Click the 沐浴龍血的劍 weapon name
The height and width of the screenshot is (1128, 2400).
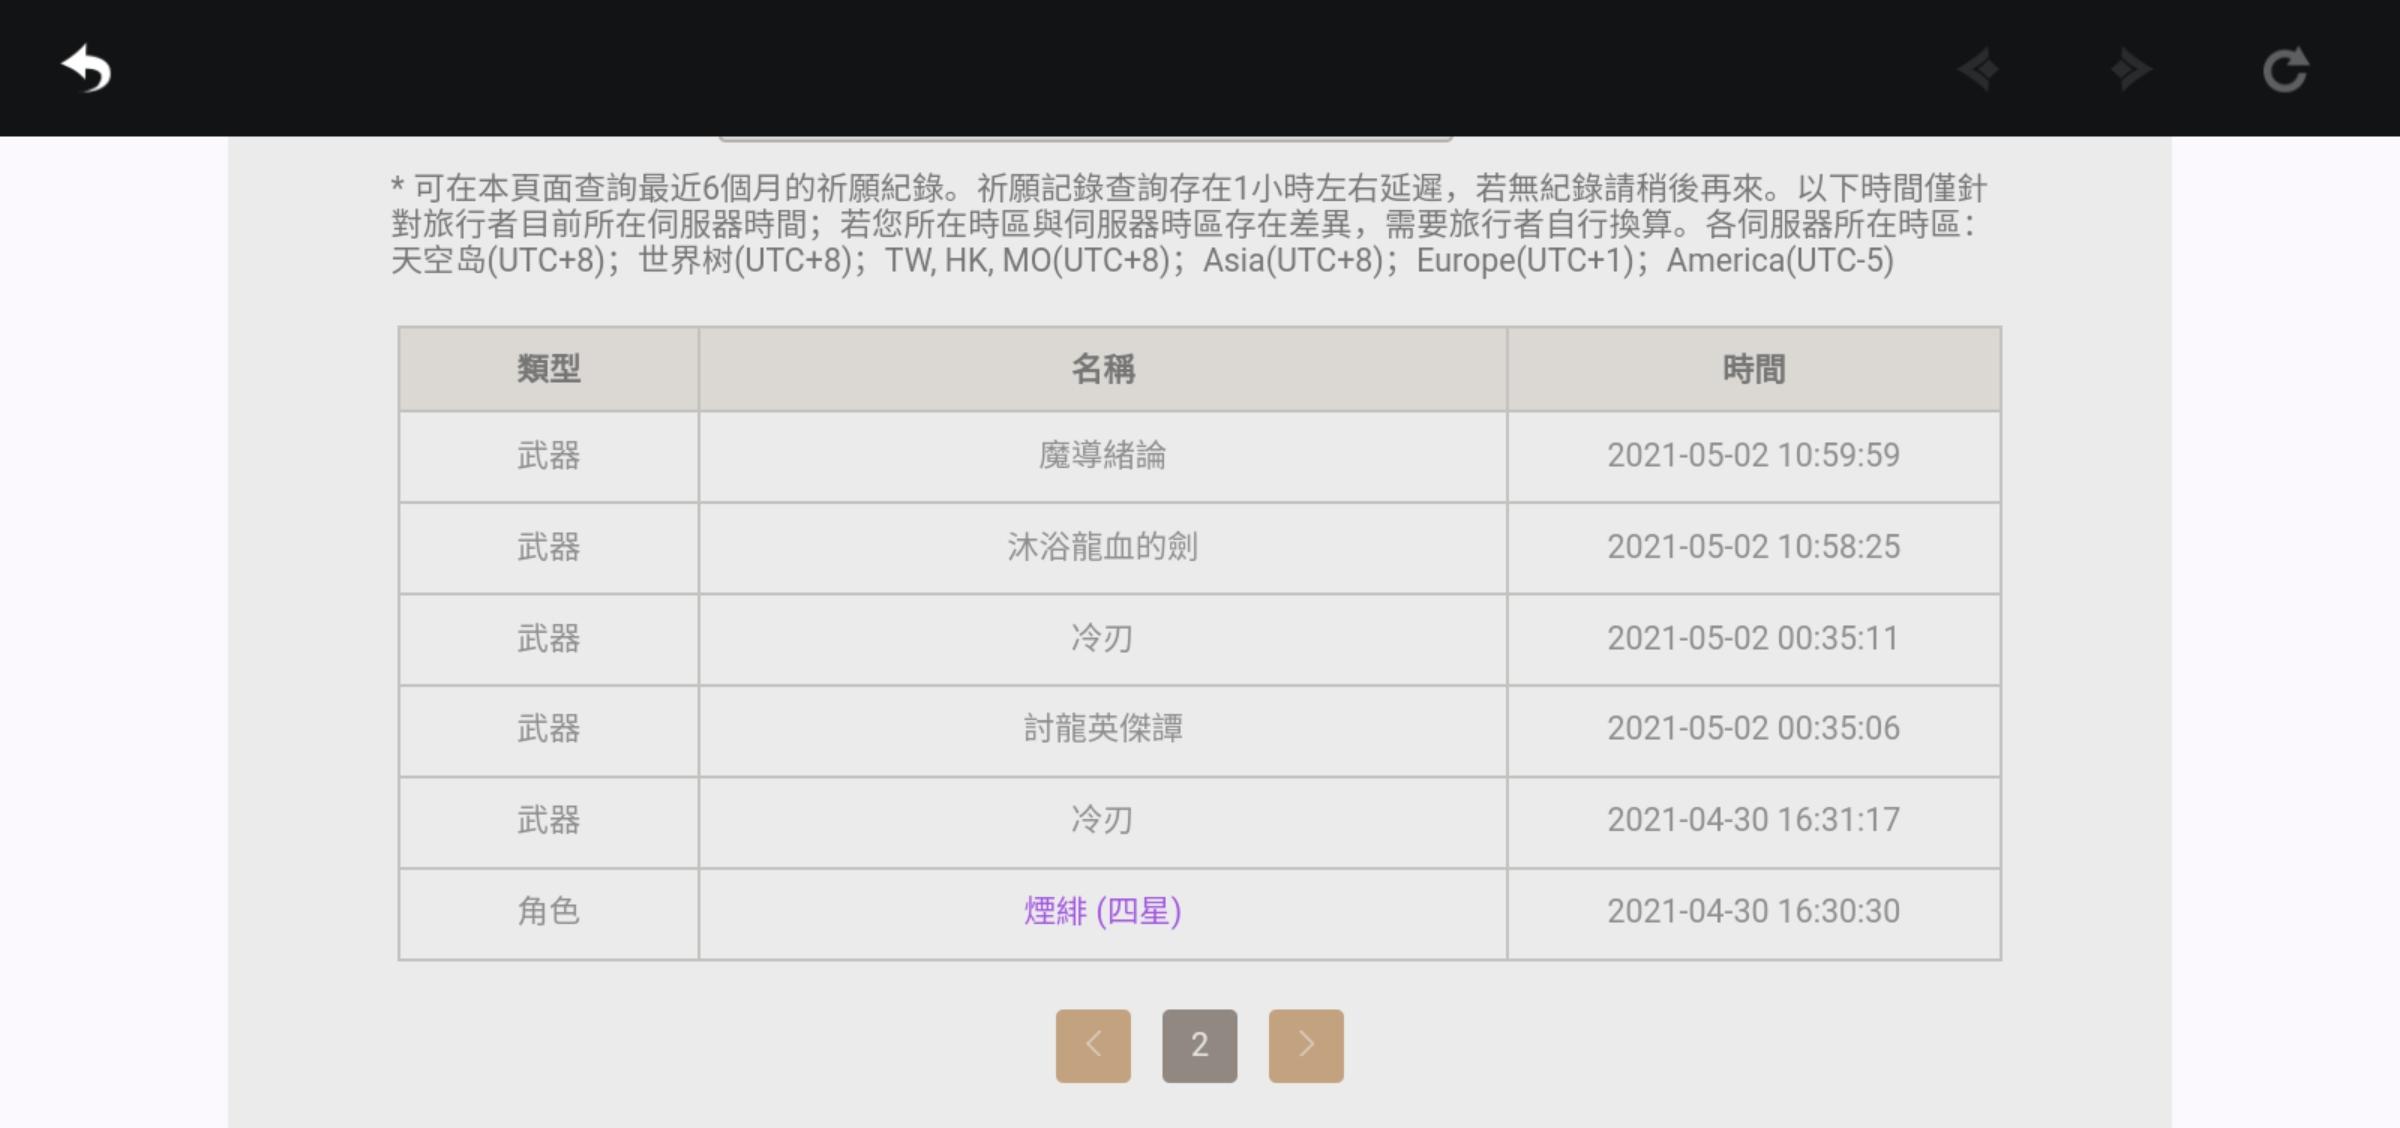point(1102,547)
